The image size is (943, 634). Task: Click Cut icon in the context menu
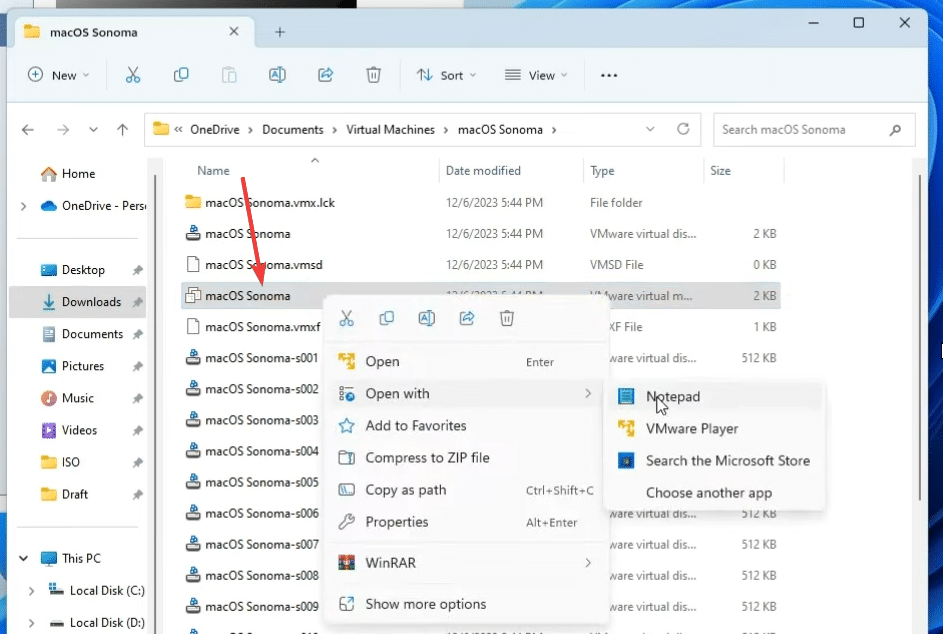click(346, 318)
